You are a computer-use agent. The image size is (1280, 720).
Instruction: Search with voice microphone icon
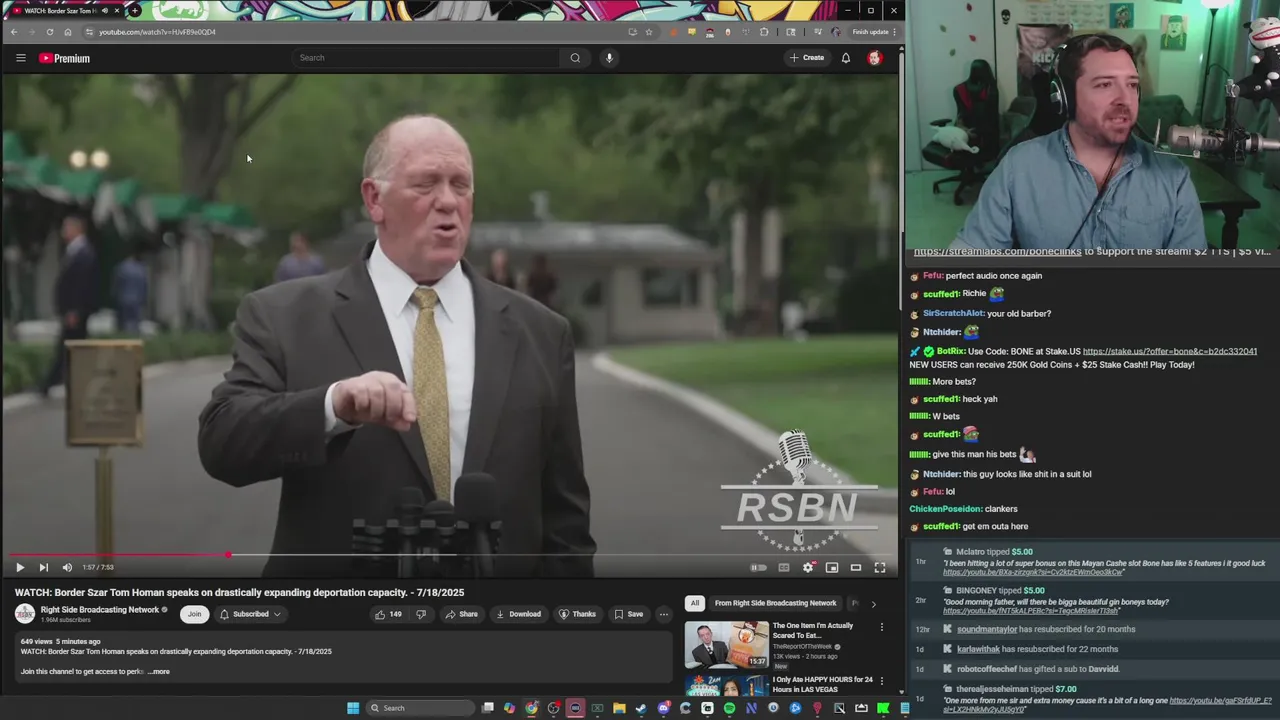click(609, 58)
